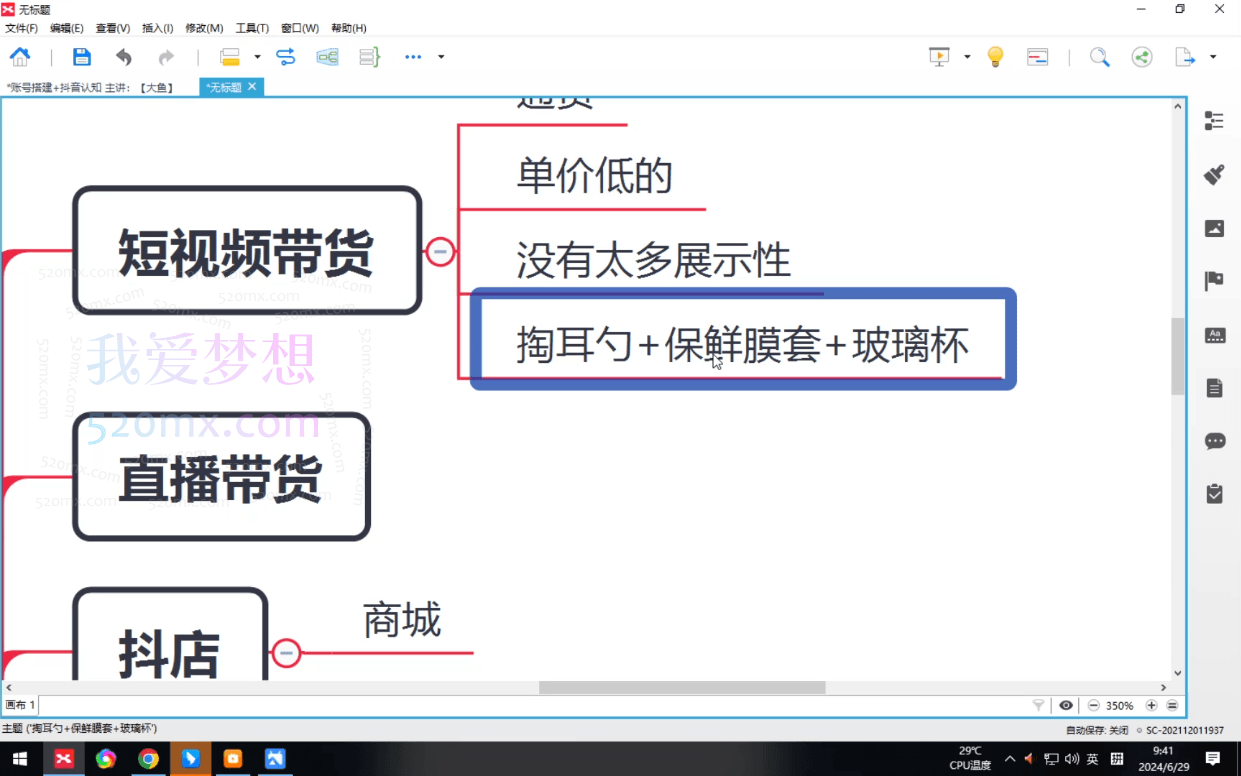Share the map via green share icon
1241x776 pixels.
pyautogui.click(x=1142, y=57)
